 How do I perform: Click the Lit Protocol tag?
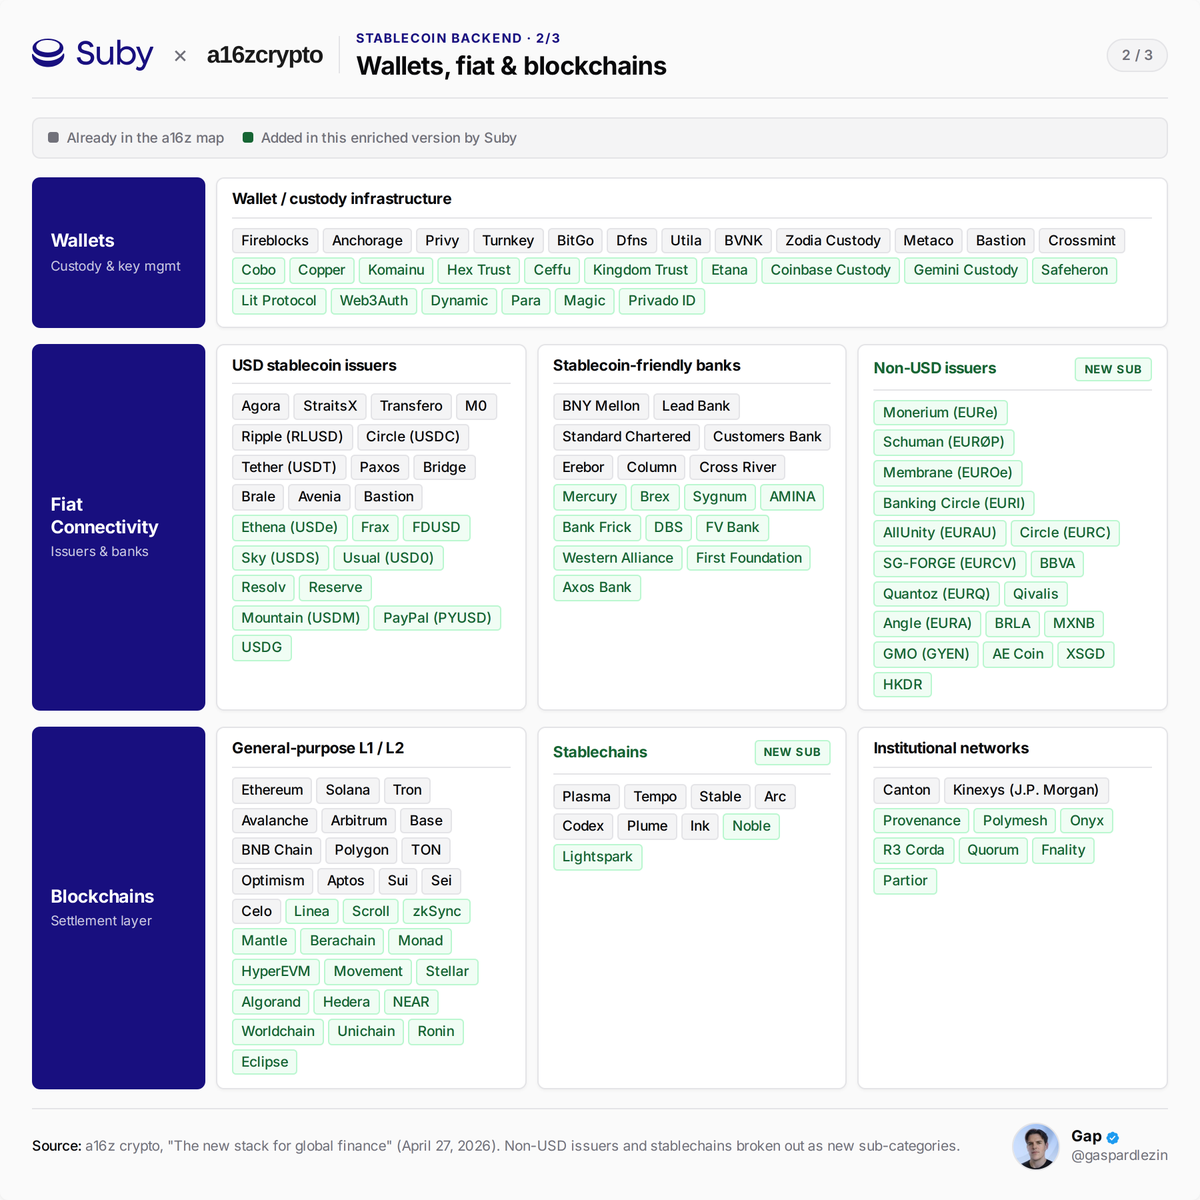278,301
